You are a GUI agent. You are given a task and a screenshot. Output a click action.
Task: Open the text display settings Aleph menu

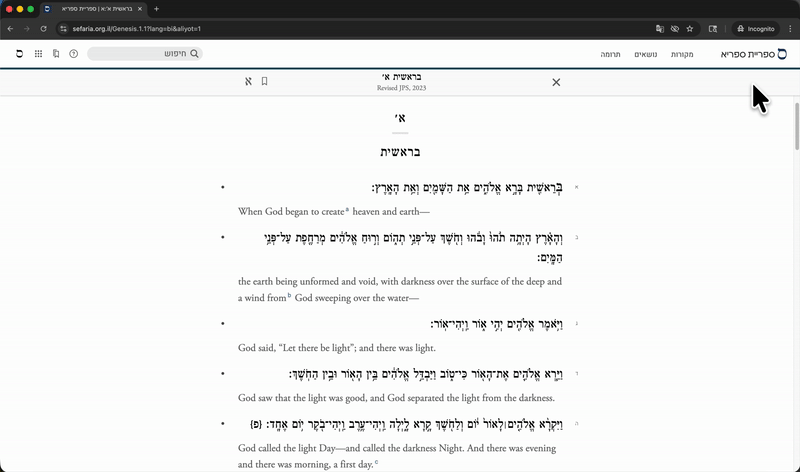(247, 81)
